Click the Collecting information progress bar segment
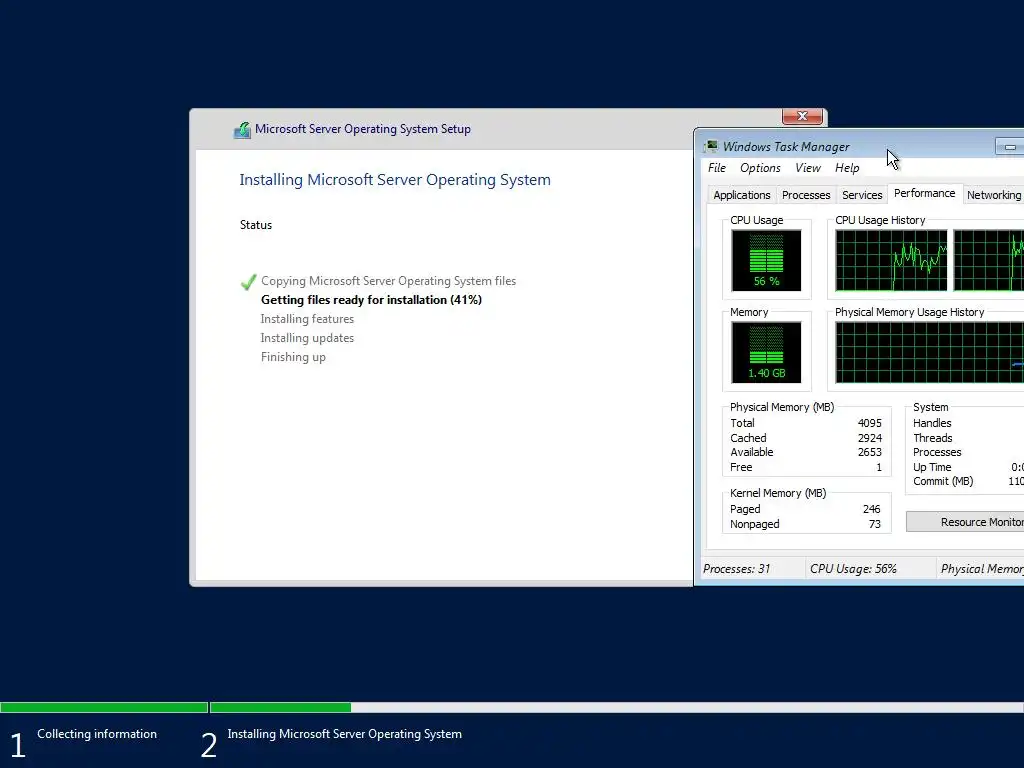1024x768 pixels. pyautogui.click(x=104, y=707)
